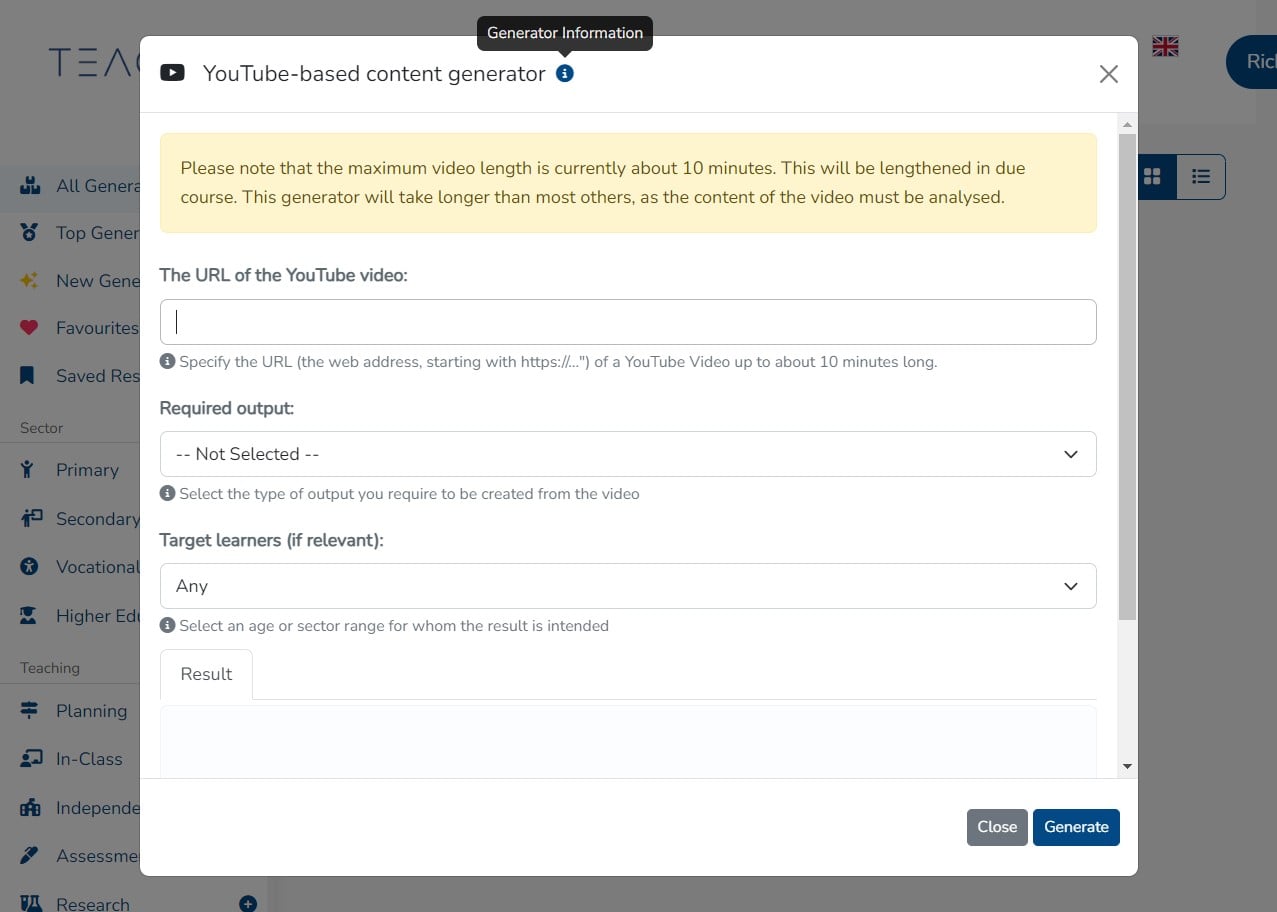Screen dimensions: 1277x912
Task: Open Favourites with the heart icon
Action: pos(29,328)
